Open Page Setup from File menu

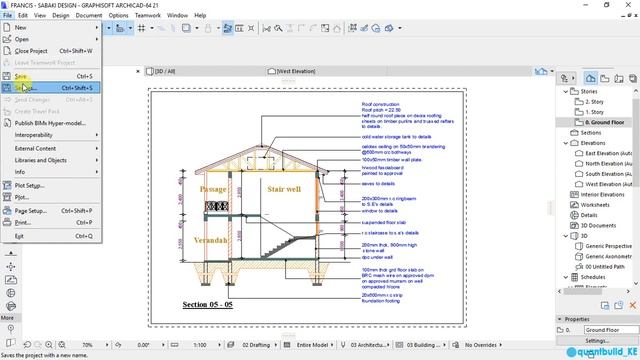(x=51, y=211)
